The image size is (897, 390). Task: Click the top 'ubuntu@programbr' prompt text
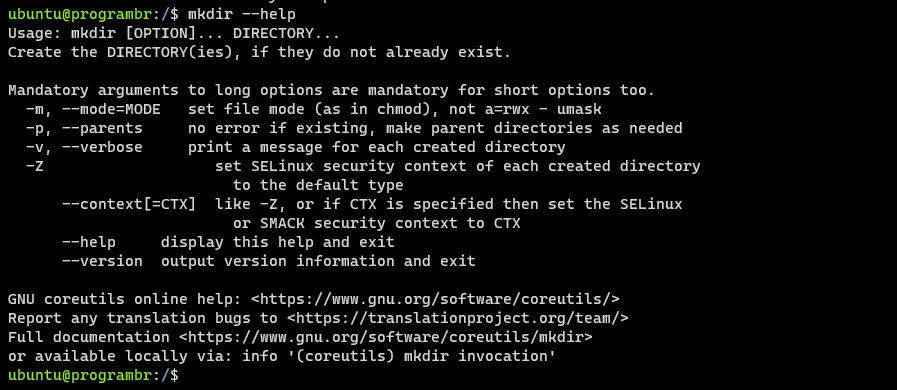pyautogui.click(x=80, y=14)
